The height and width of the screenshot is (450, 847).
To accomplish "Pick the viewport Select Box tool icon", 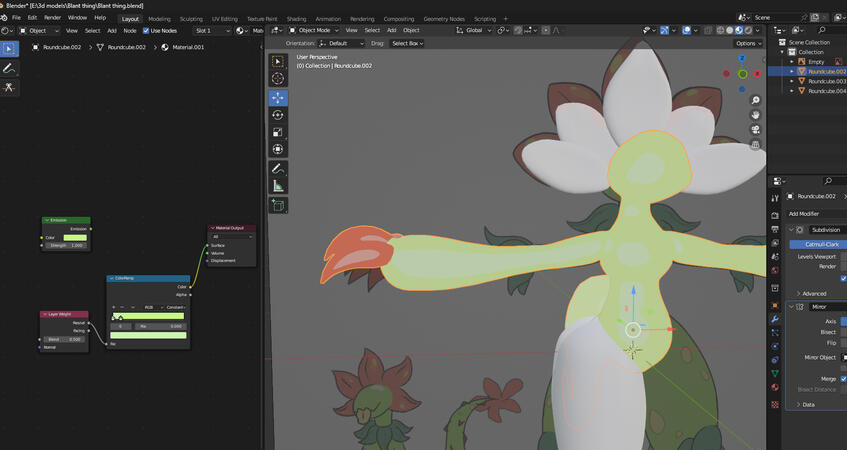I will 278,62.
